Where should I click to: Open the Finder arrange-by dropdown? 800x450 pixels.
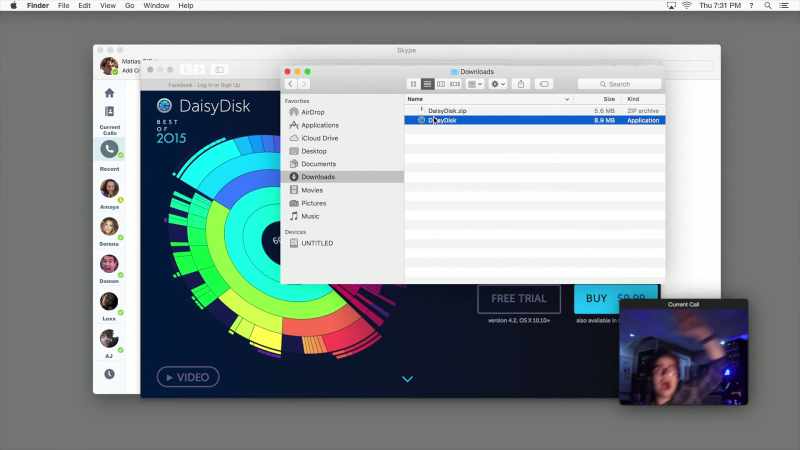pyautogui.click(x=475, y=84)
